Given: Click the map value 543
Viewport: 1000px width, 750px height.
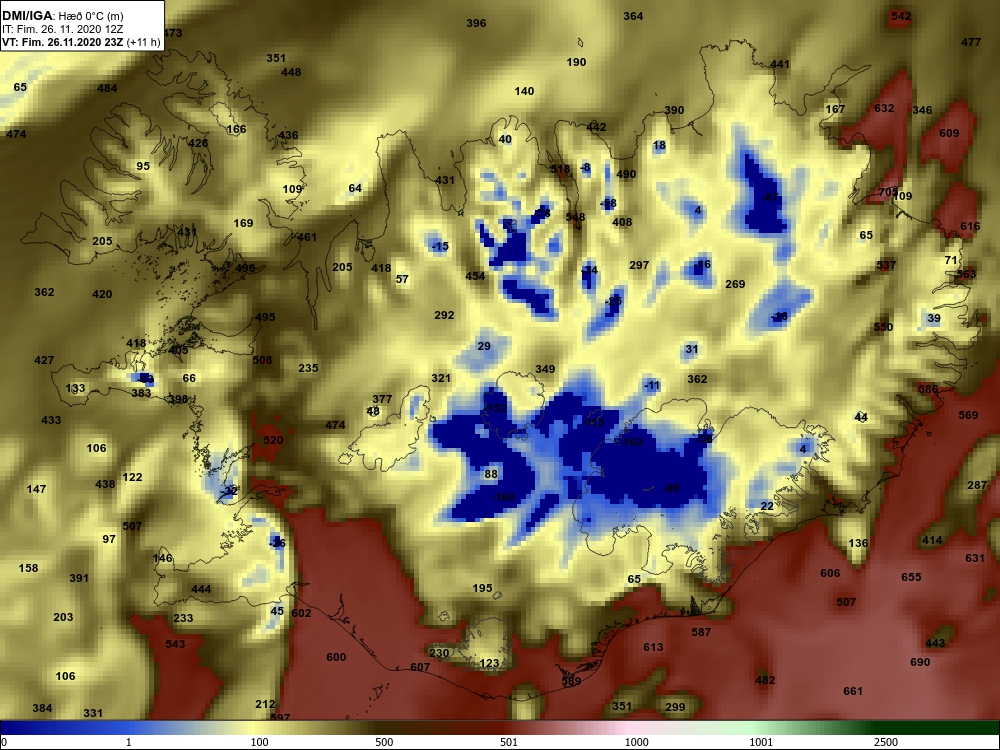Looking at the screenshot, I should point(175,643).
